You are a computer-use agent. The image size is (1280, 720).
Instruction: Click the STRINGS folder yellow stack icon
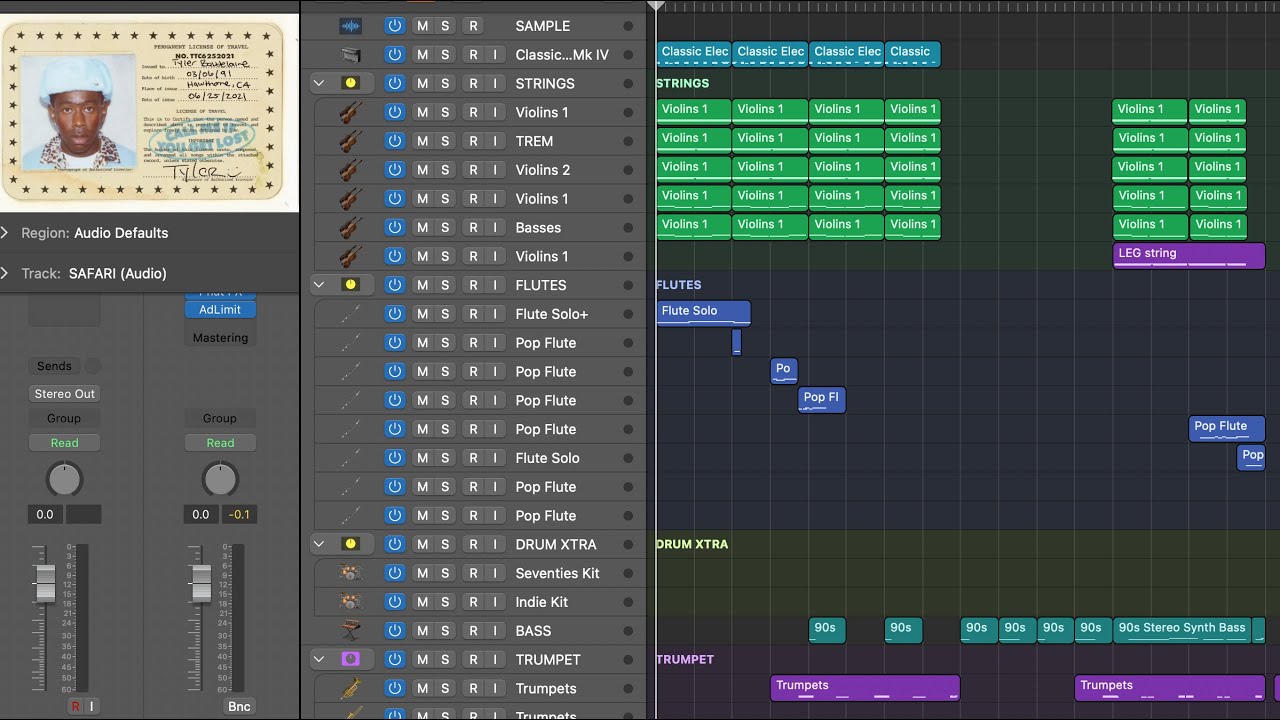tap(350, 84)
